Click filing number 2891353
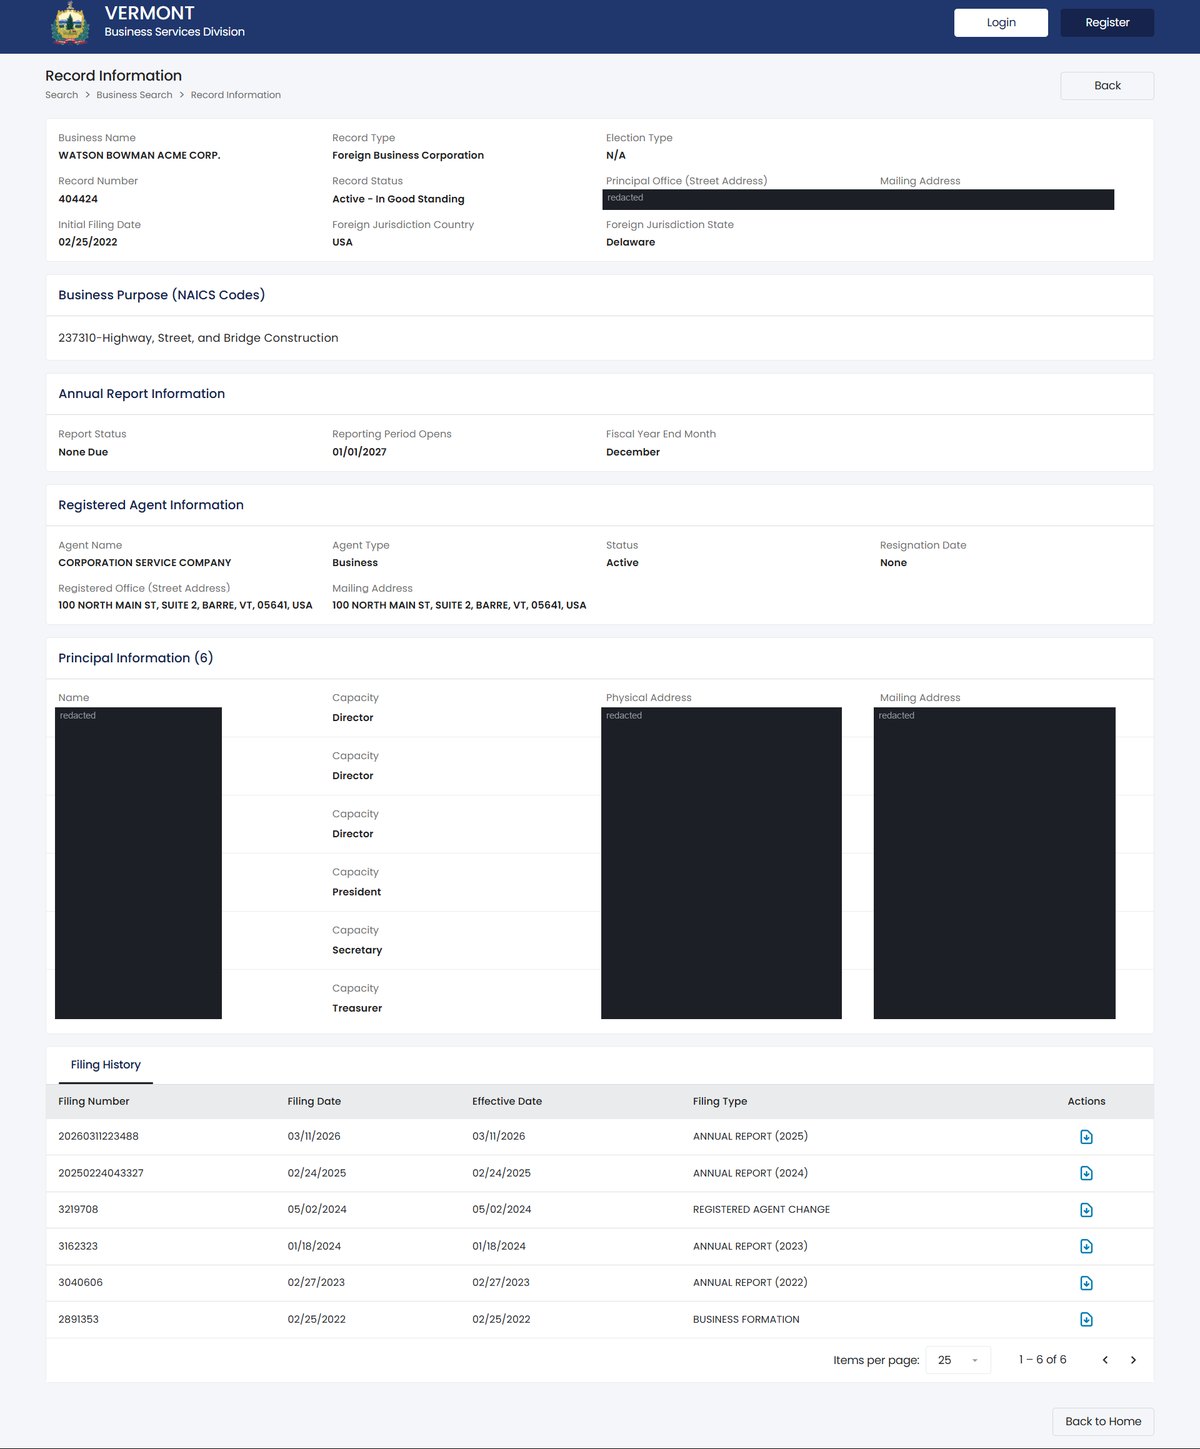Image resolution: width=1200 pixels, height=1449 pixels. [78, 1319]
